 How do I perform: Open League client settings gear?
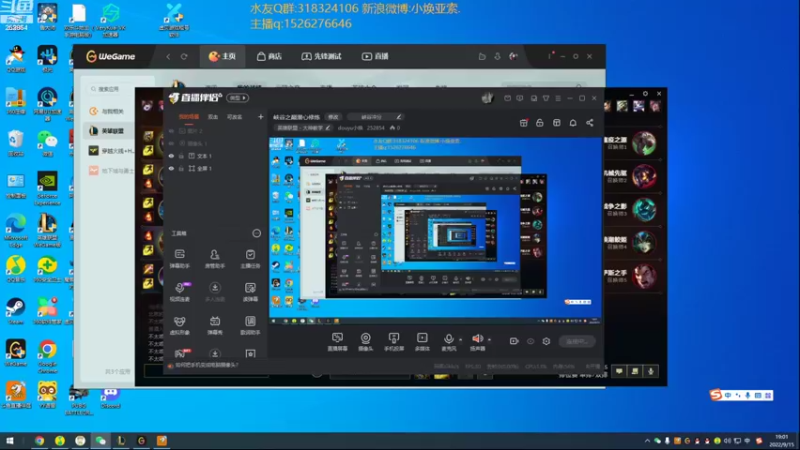[x=645, y=94]
